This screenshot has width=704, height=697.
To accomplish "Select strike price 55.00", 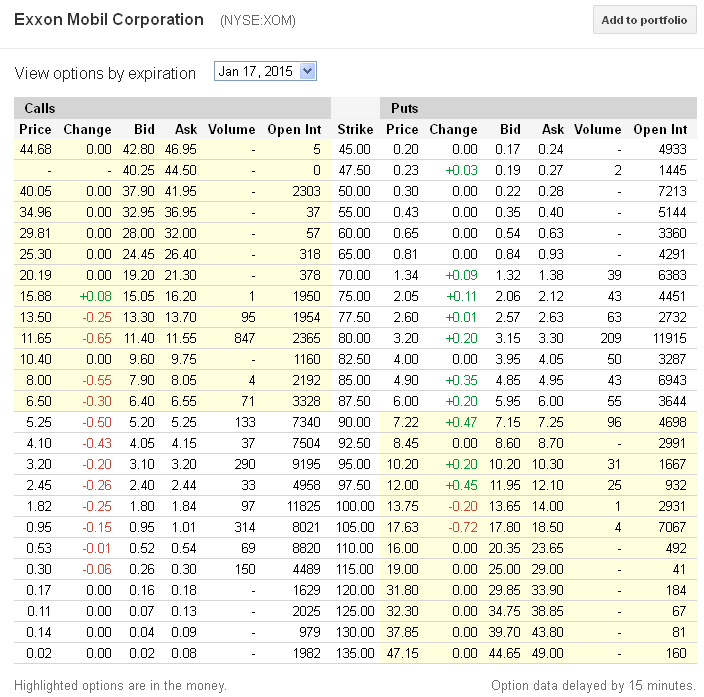I will pyautogui.click(x=354, y=212).
